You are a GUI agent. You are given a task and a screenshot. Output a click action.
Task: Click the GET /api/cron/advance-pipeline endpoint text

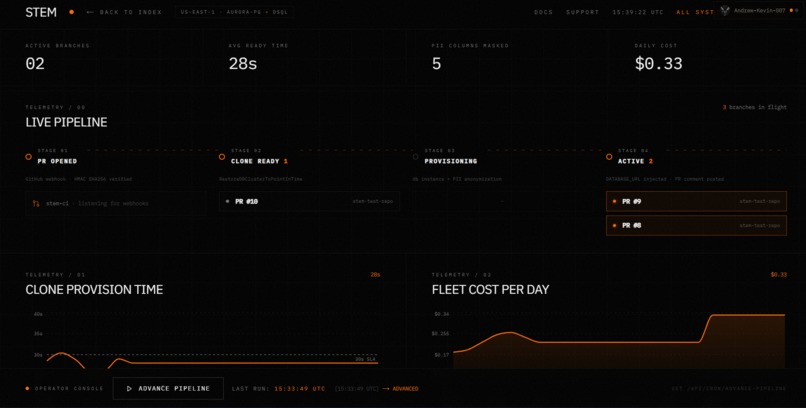coord(729,389)
